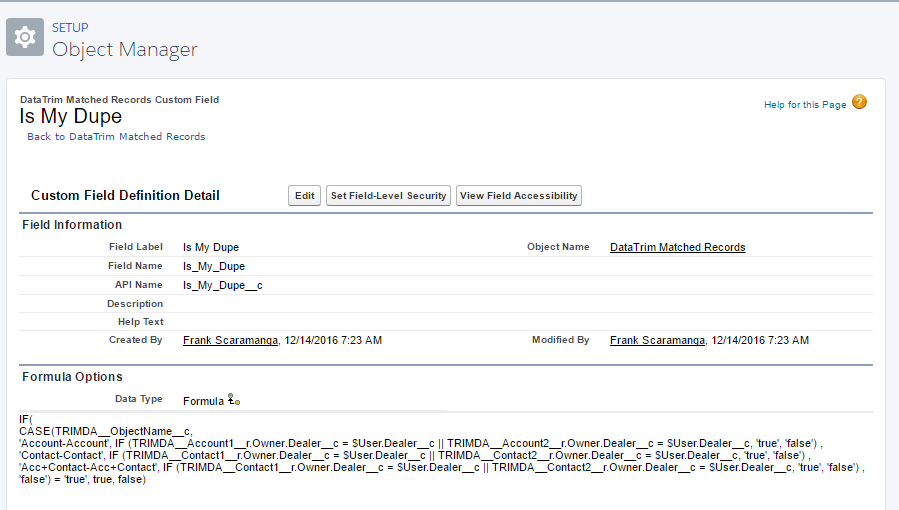Click the 'Contact-Contact' formula line

tap(415, 455)
